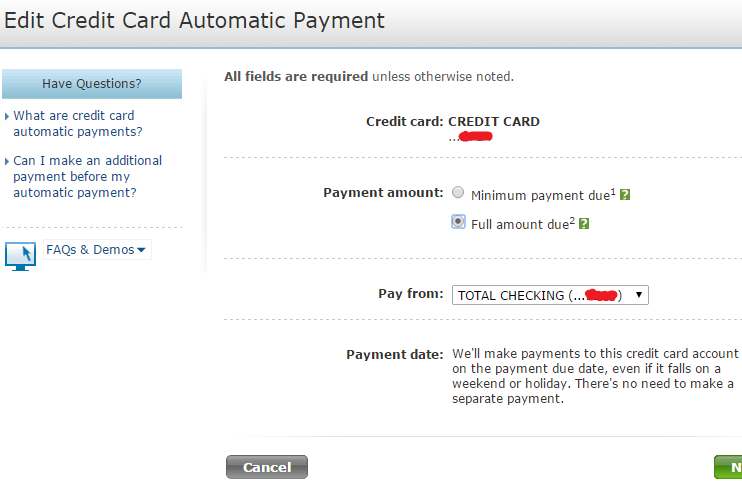
Task: Click footnote 1 superscript after Minimum payment due
Action: (x=612, y=191)
